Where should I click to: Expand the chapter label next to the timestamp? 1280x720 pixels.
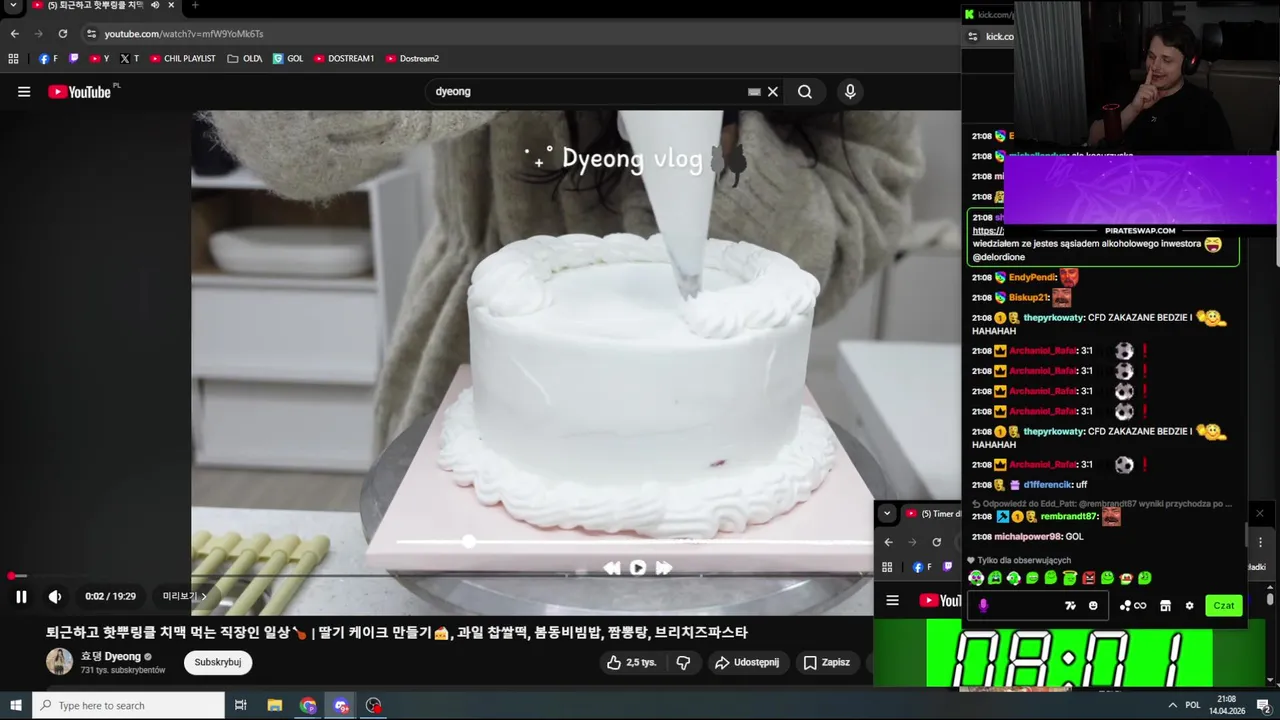pos(185,597)
